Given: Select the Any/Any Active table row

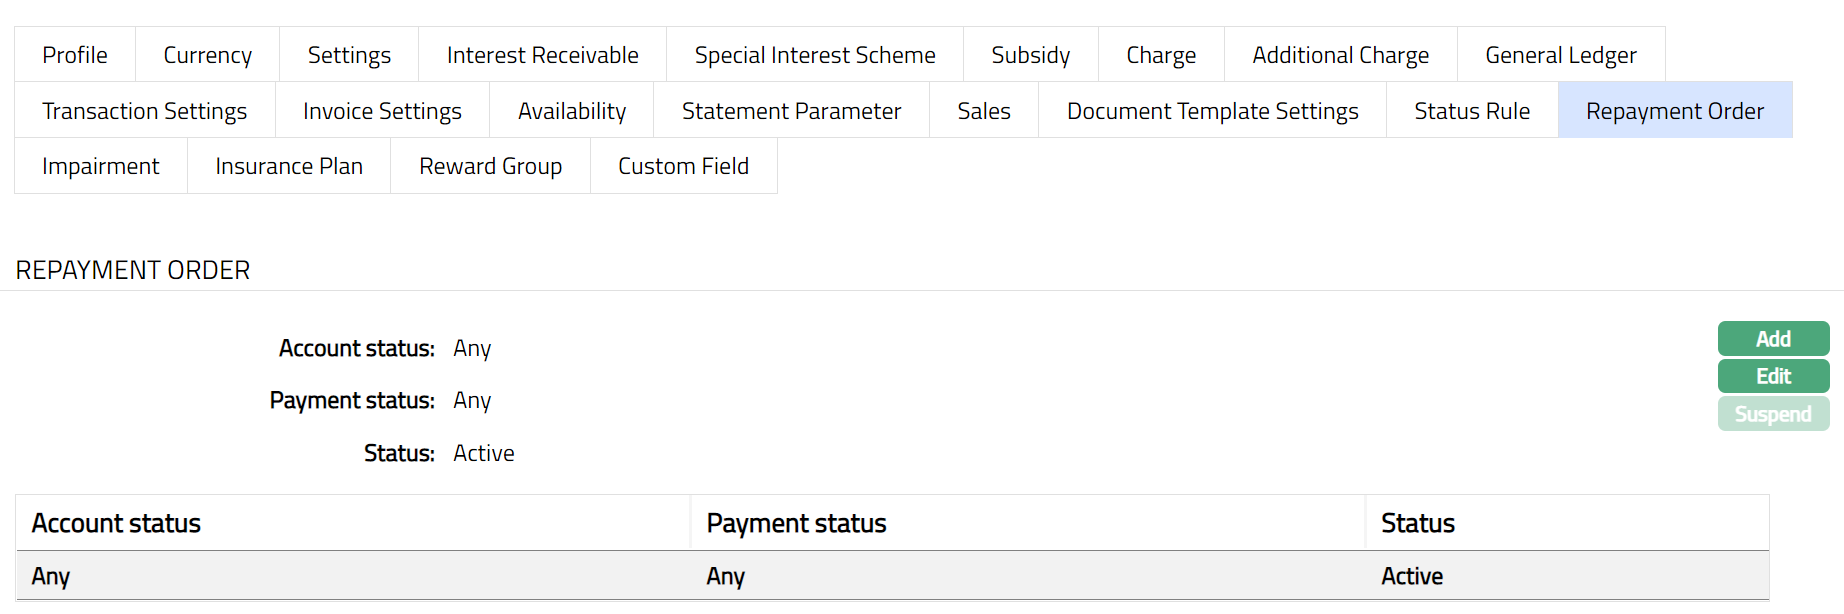Looking at the screenshot, I should (x=890, y=576).
